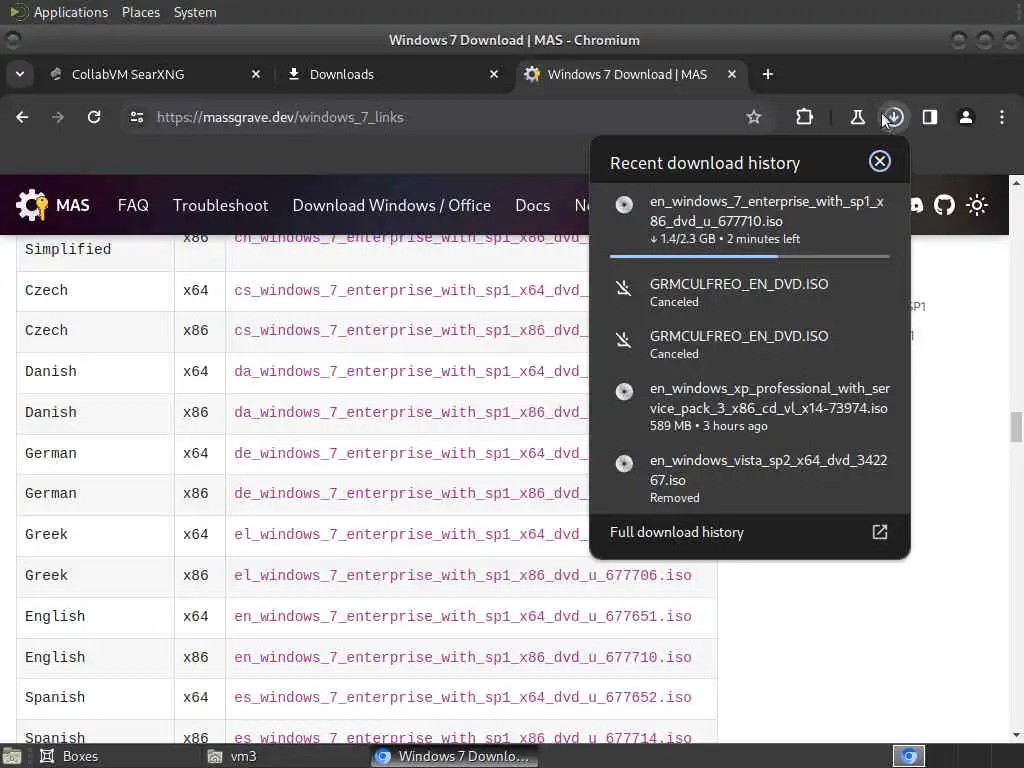
Task: Open the Extensions puzzle icon
Action: point(805,118)
